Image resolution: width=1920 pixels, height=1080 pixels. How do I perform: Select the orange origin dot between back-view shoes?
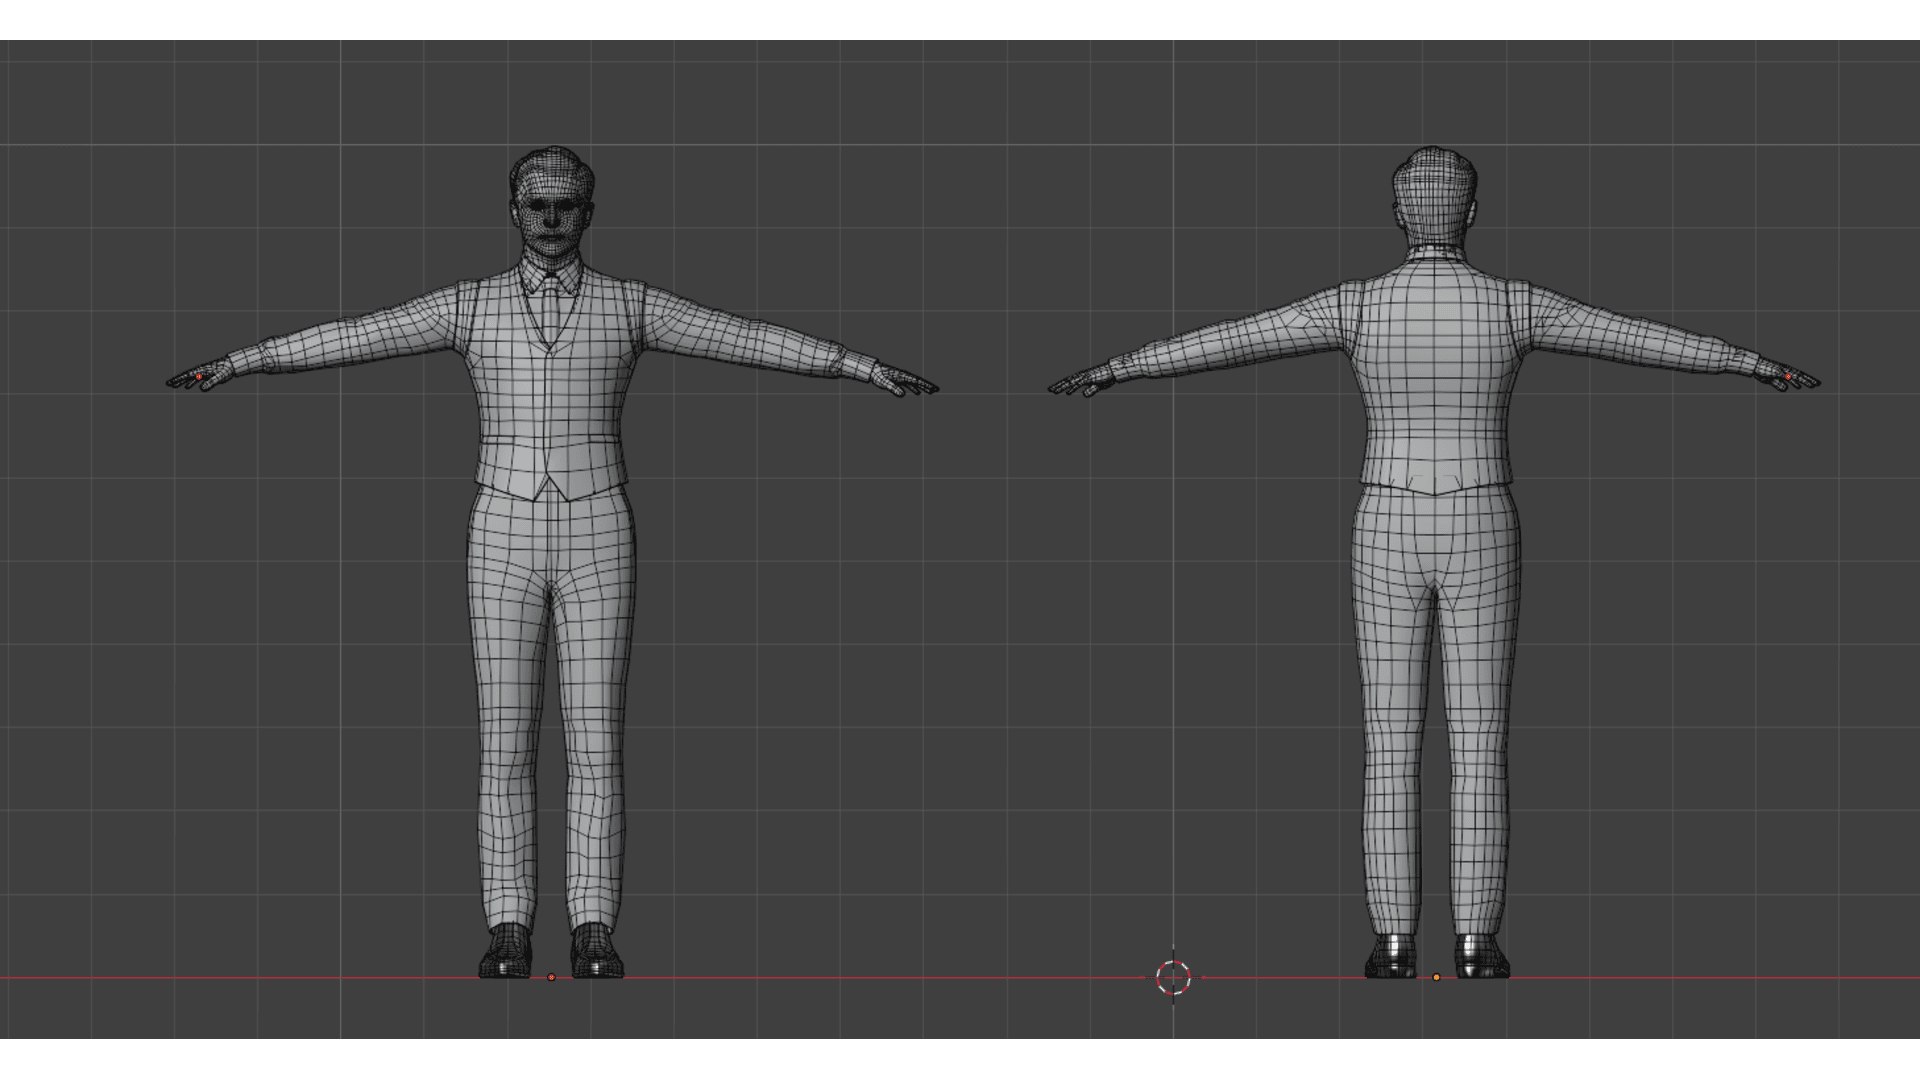point(1436,977)
